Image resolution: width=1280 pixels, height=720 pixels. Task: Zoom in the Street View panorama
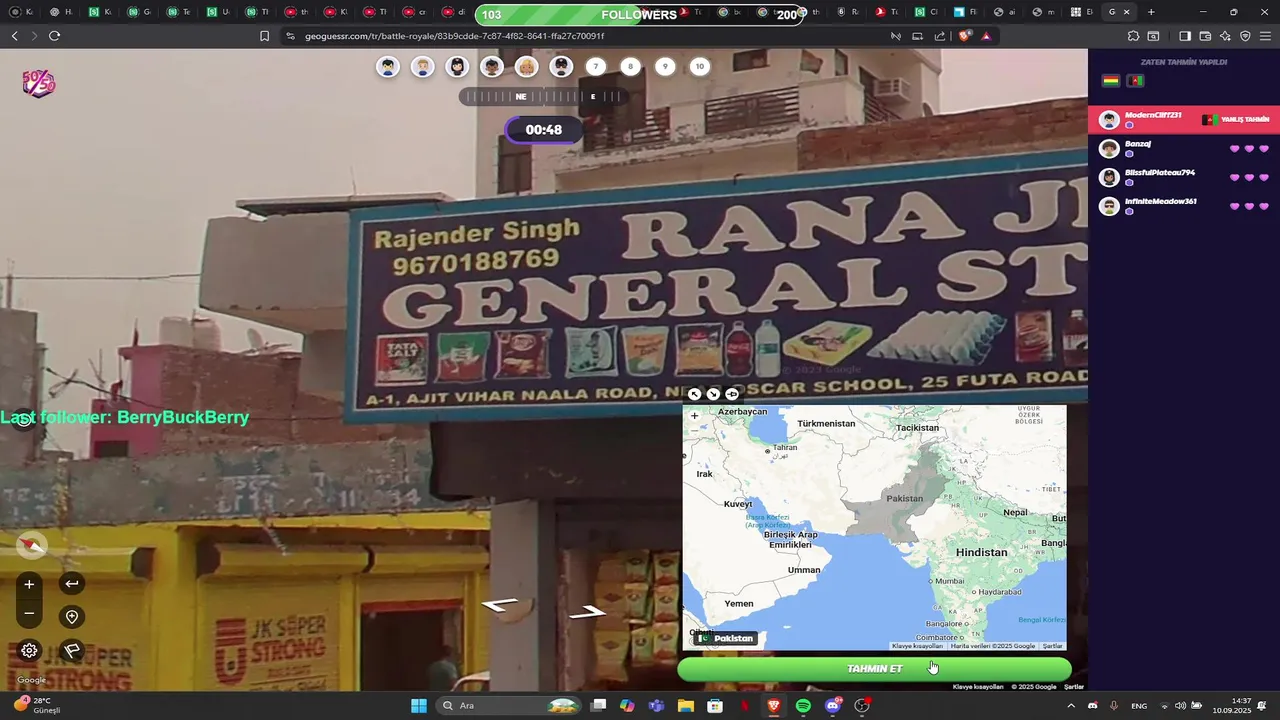click(29, 584)
